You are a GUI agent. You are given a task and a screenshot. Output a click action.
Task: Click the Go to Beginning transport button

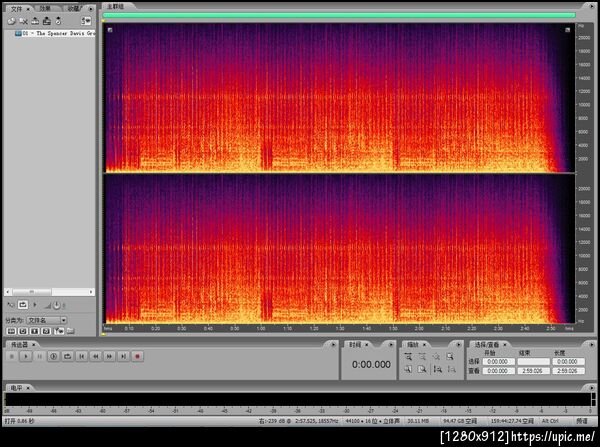(x=80, y=356)
